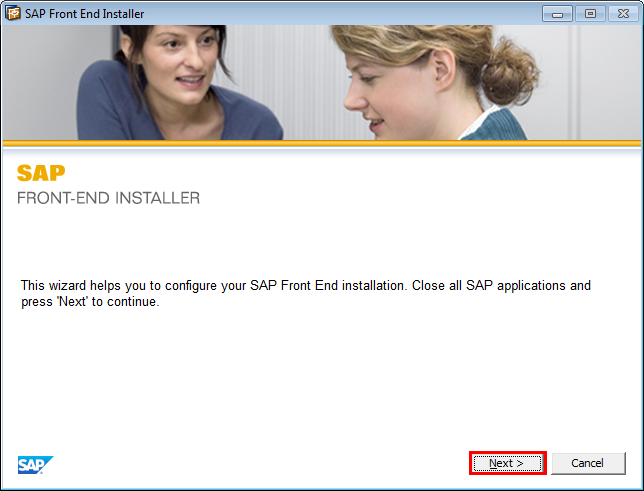Click the Next button to continue

coord(507,463)
